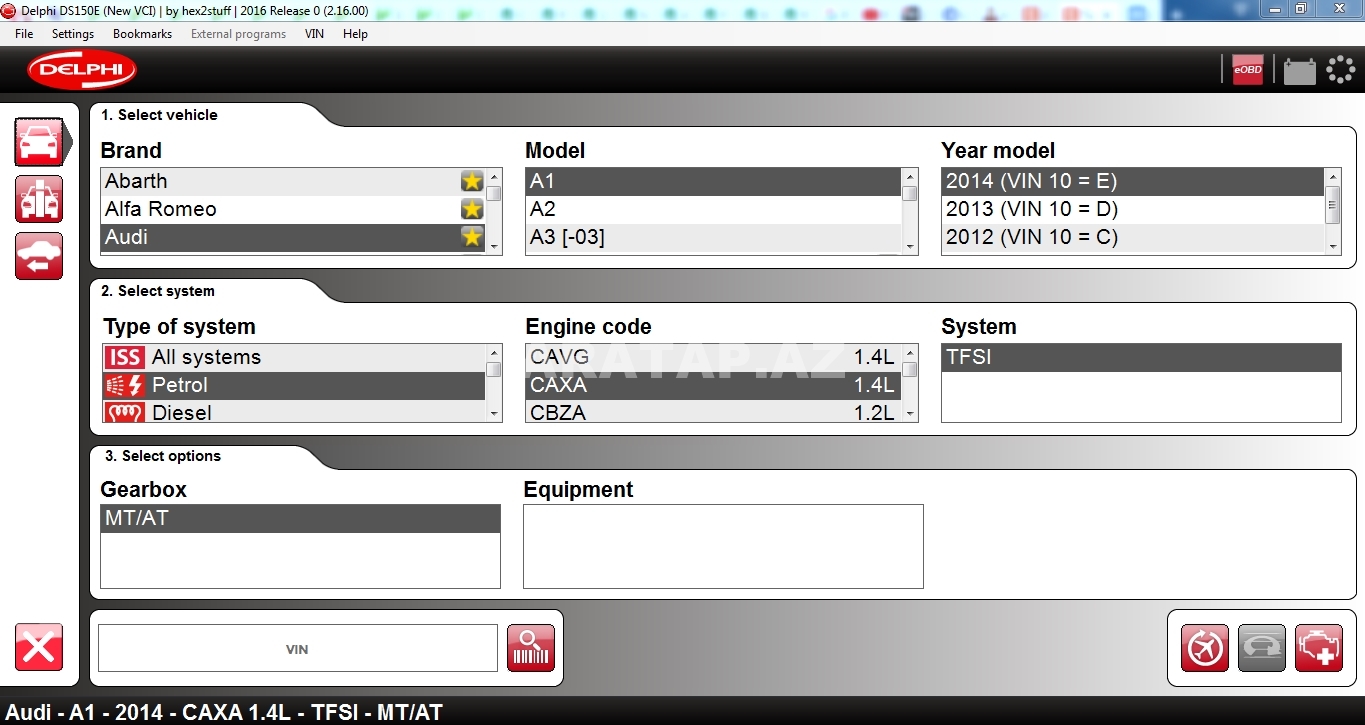Open the Bookmarks menu
The image size is (1365, 725).
142,34
